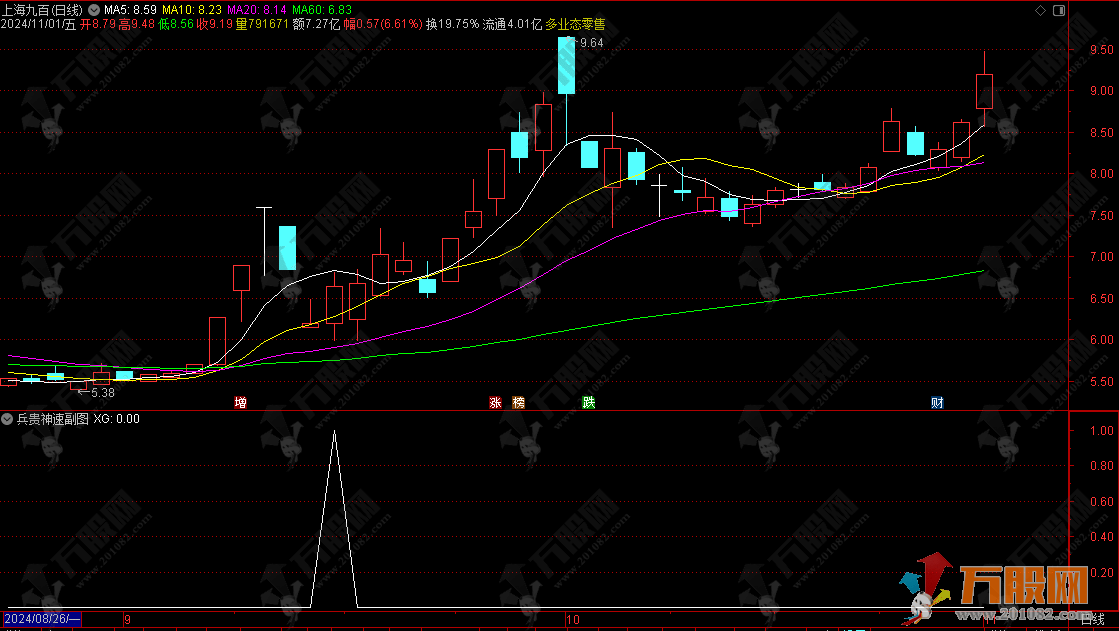Click the diamond marker icon at top right
1119x631 pixels.
[1040, 10]
